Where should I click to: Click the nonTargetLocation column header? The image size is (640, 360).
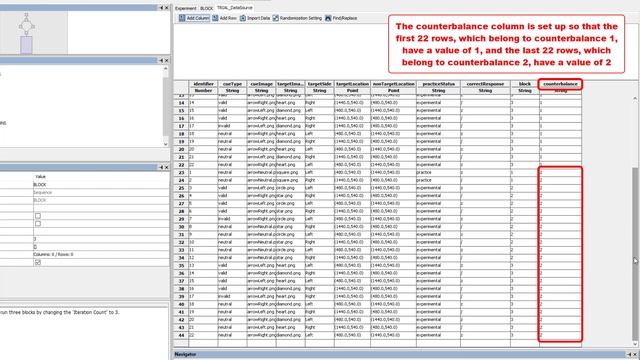393,84
